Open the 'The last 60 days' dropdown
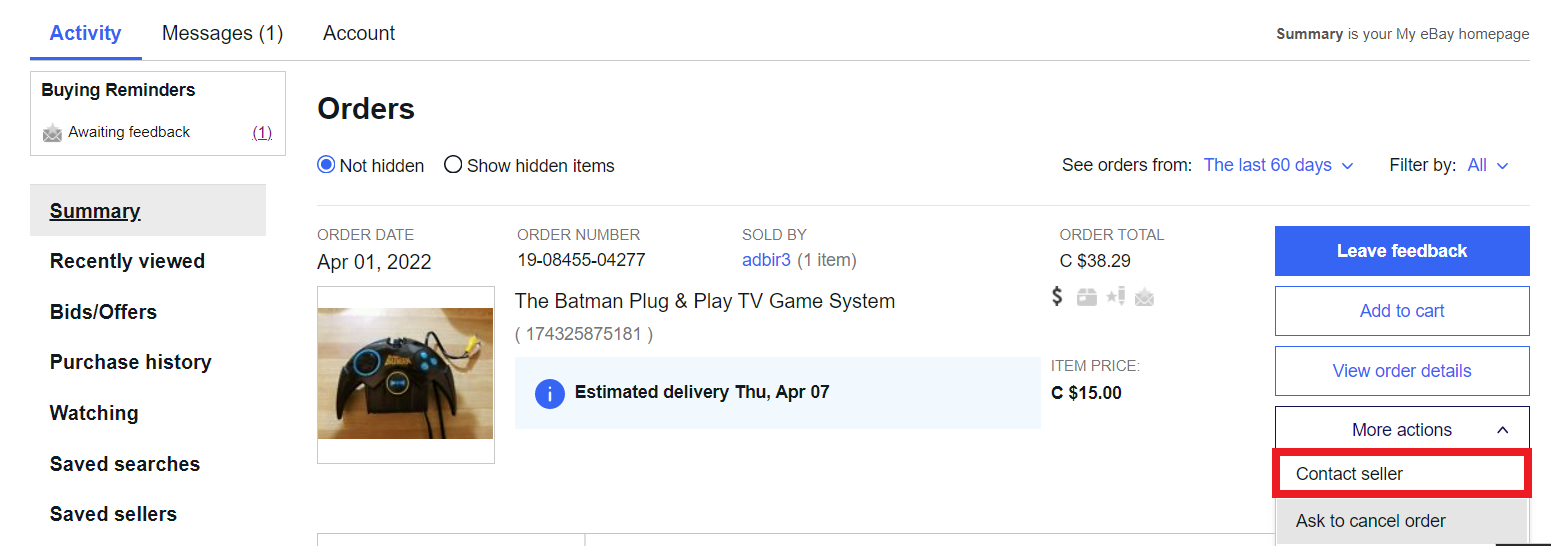The width and height of the screenshot is (1551, 546). pos(1278,165)
